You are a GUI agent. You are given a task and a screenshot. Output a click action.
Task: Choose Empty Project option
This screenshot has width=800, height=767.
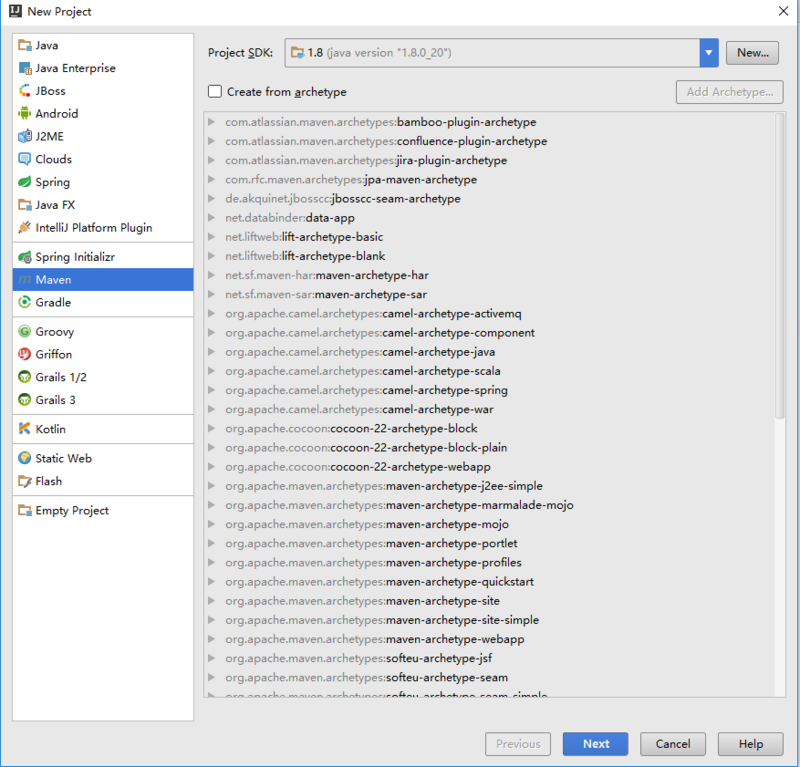pyautogui.click(x=103, y=510)
